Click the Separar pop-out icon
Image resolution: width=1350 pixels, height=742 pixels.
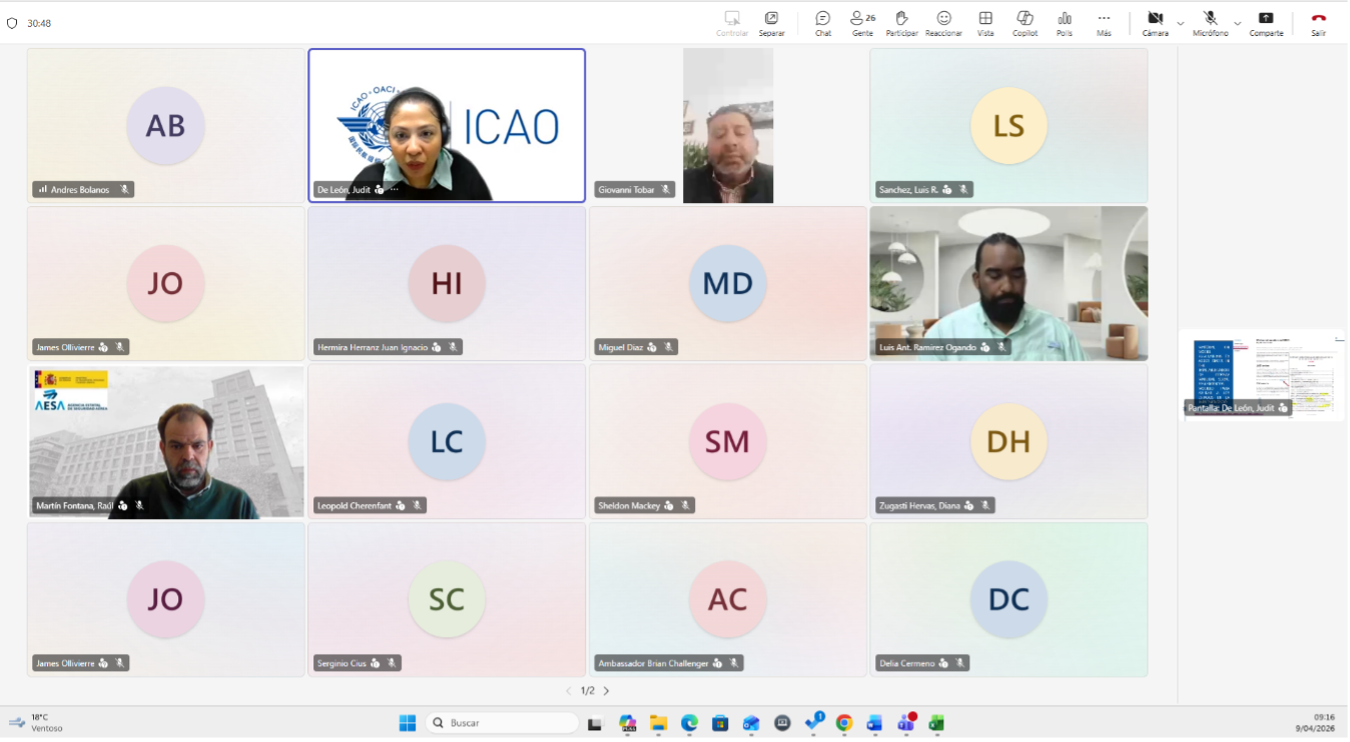point(771,22)
